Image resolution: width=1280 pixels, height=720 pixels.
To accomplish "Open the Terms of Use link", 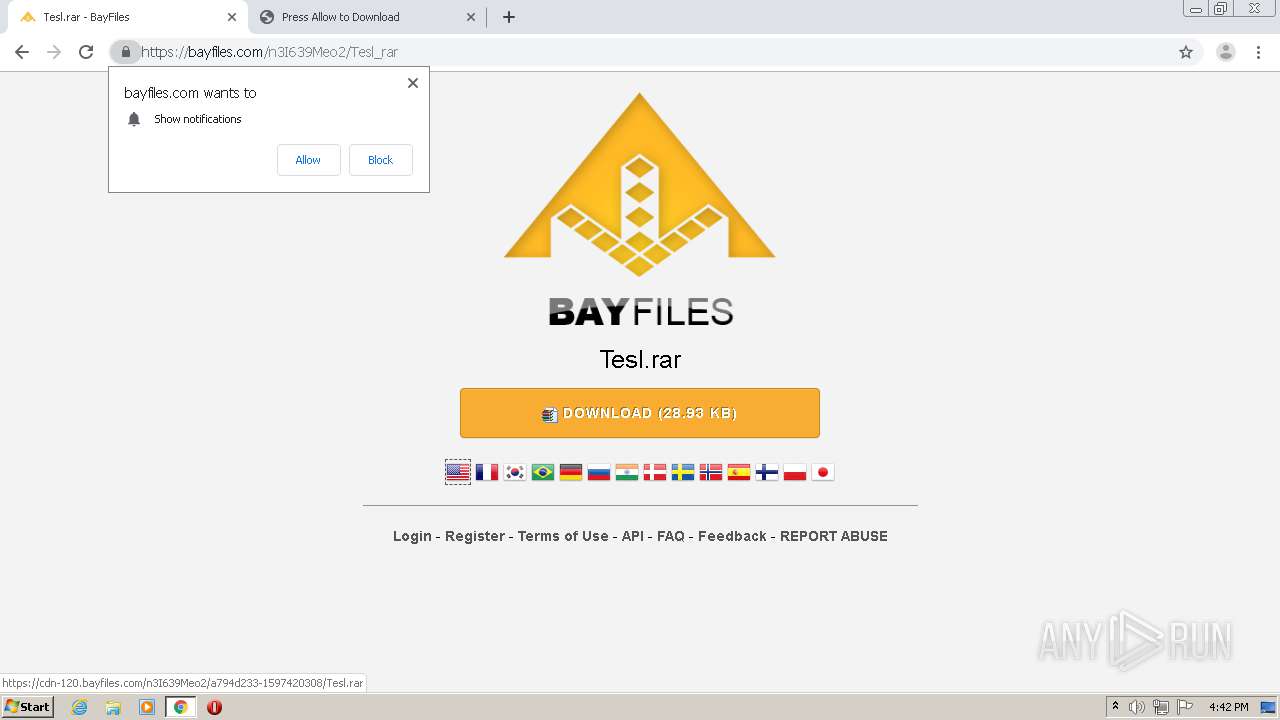I will click(x=563, y=536).
